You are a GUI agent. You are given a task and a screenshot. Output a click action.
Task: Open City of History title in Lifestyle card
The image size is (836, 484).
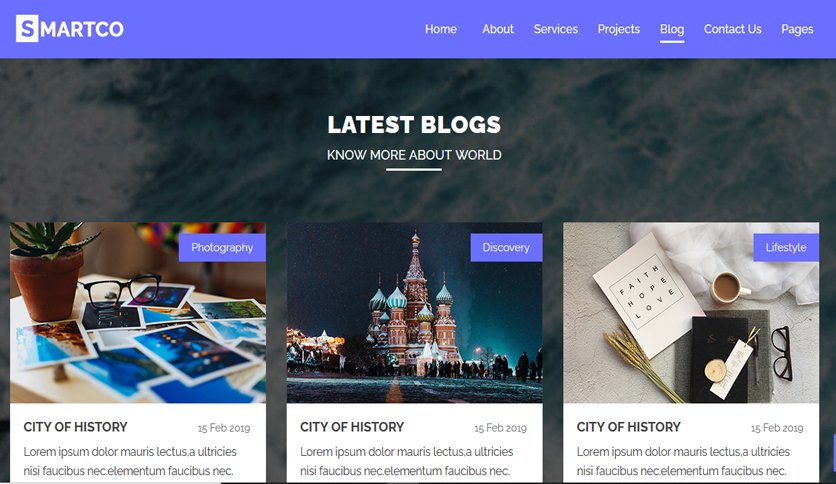pyautogui.click(x=629, y=427)
